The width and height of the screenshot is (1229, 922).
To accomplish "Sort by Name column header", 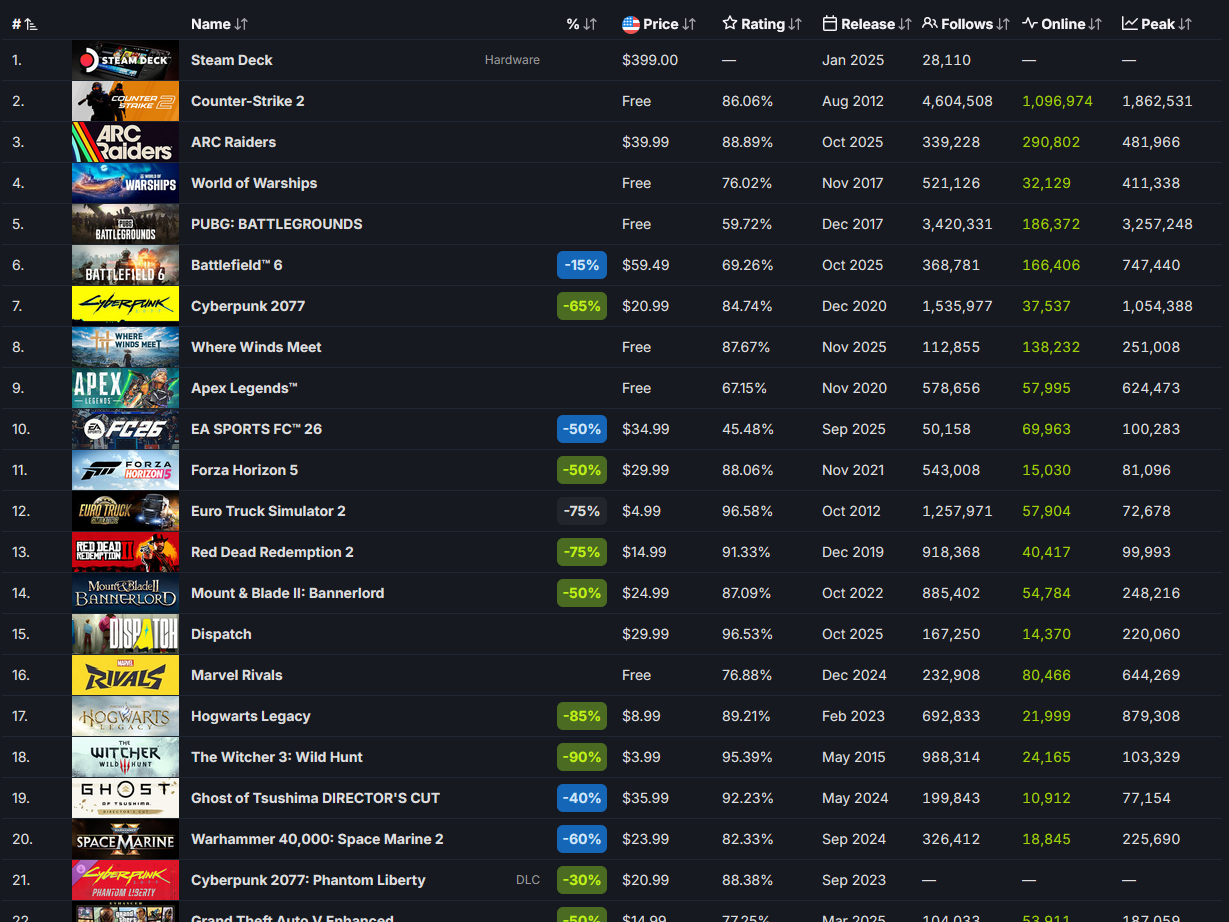I will (219, 24).
